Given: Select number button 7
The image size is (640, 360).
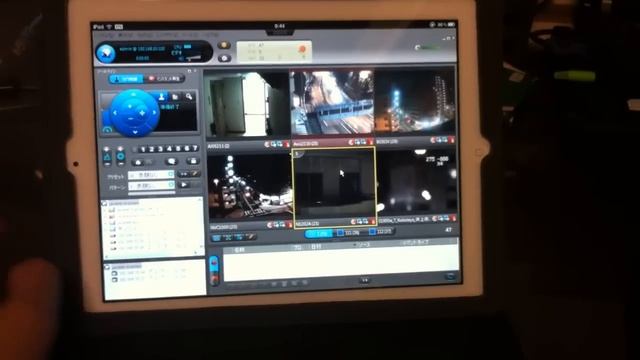Looking at the screenshot, I should coord(195,148).
